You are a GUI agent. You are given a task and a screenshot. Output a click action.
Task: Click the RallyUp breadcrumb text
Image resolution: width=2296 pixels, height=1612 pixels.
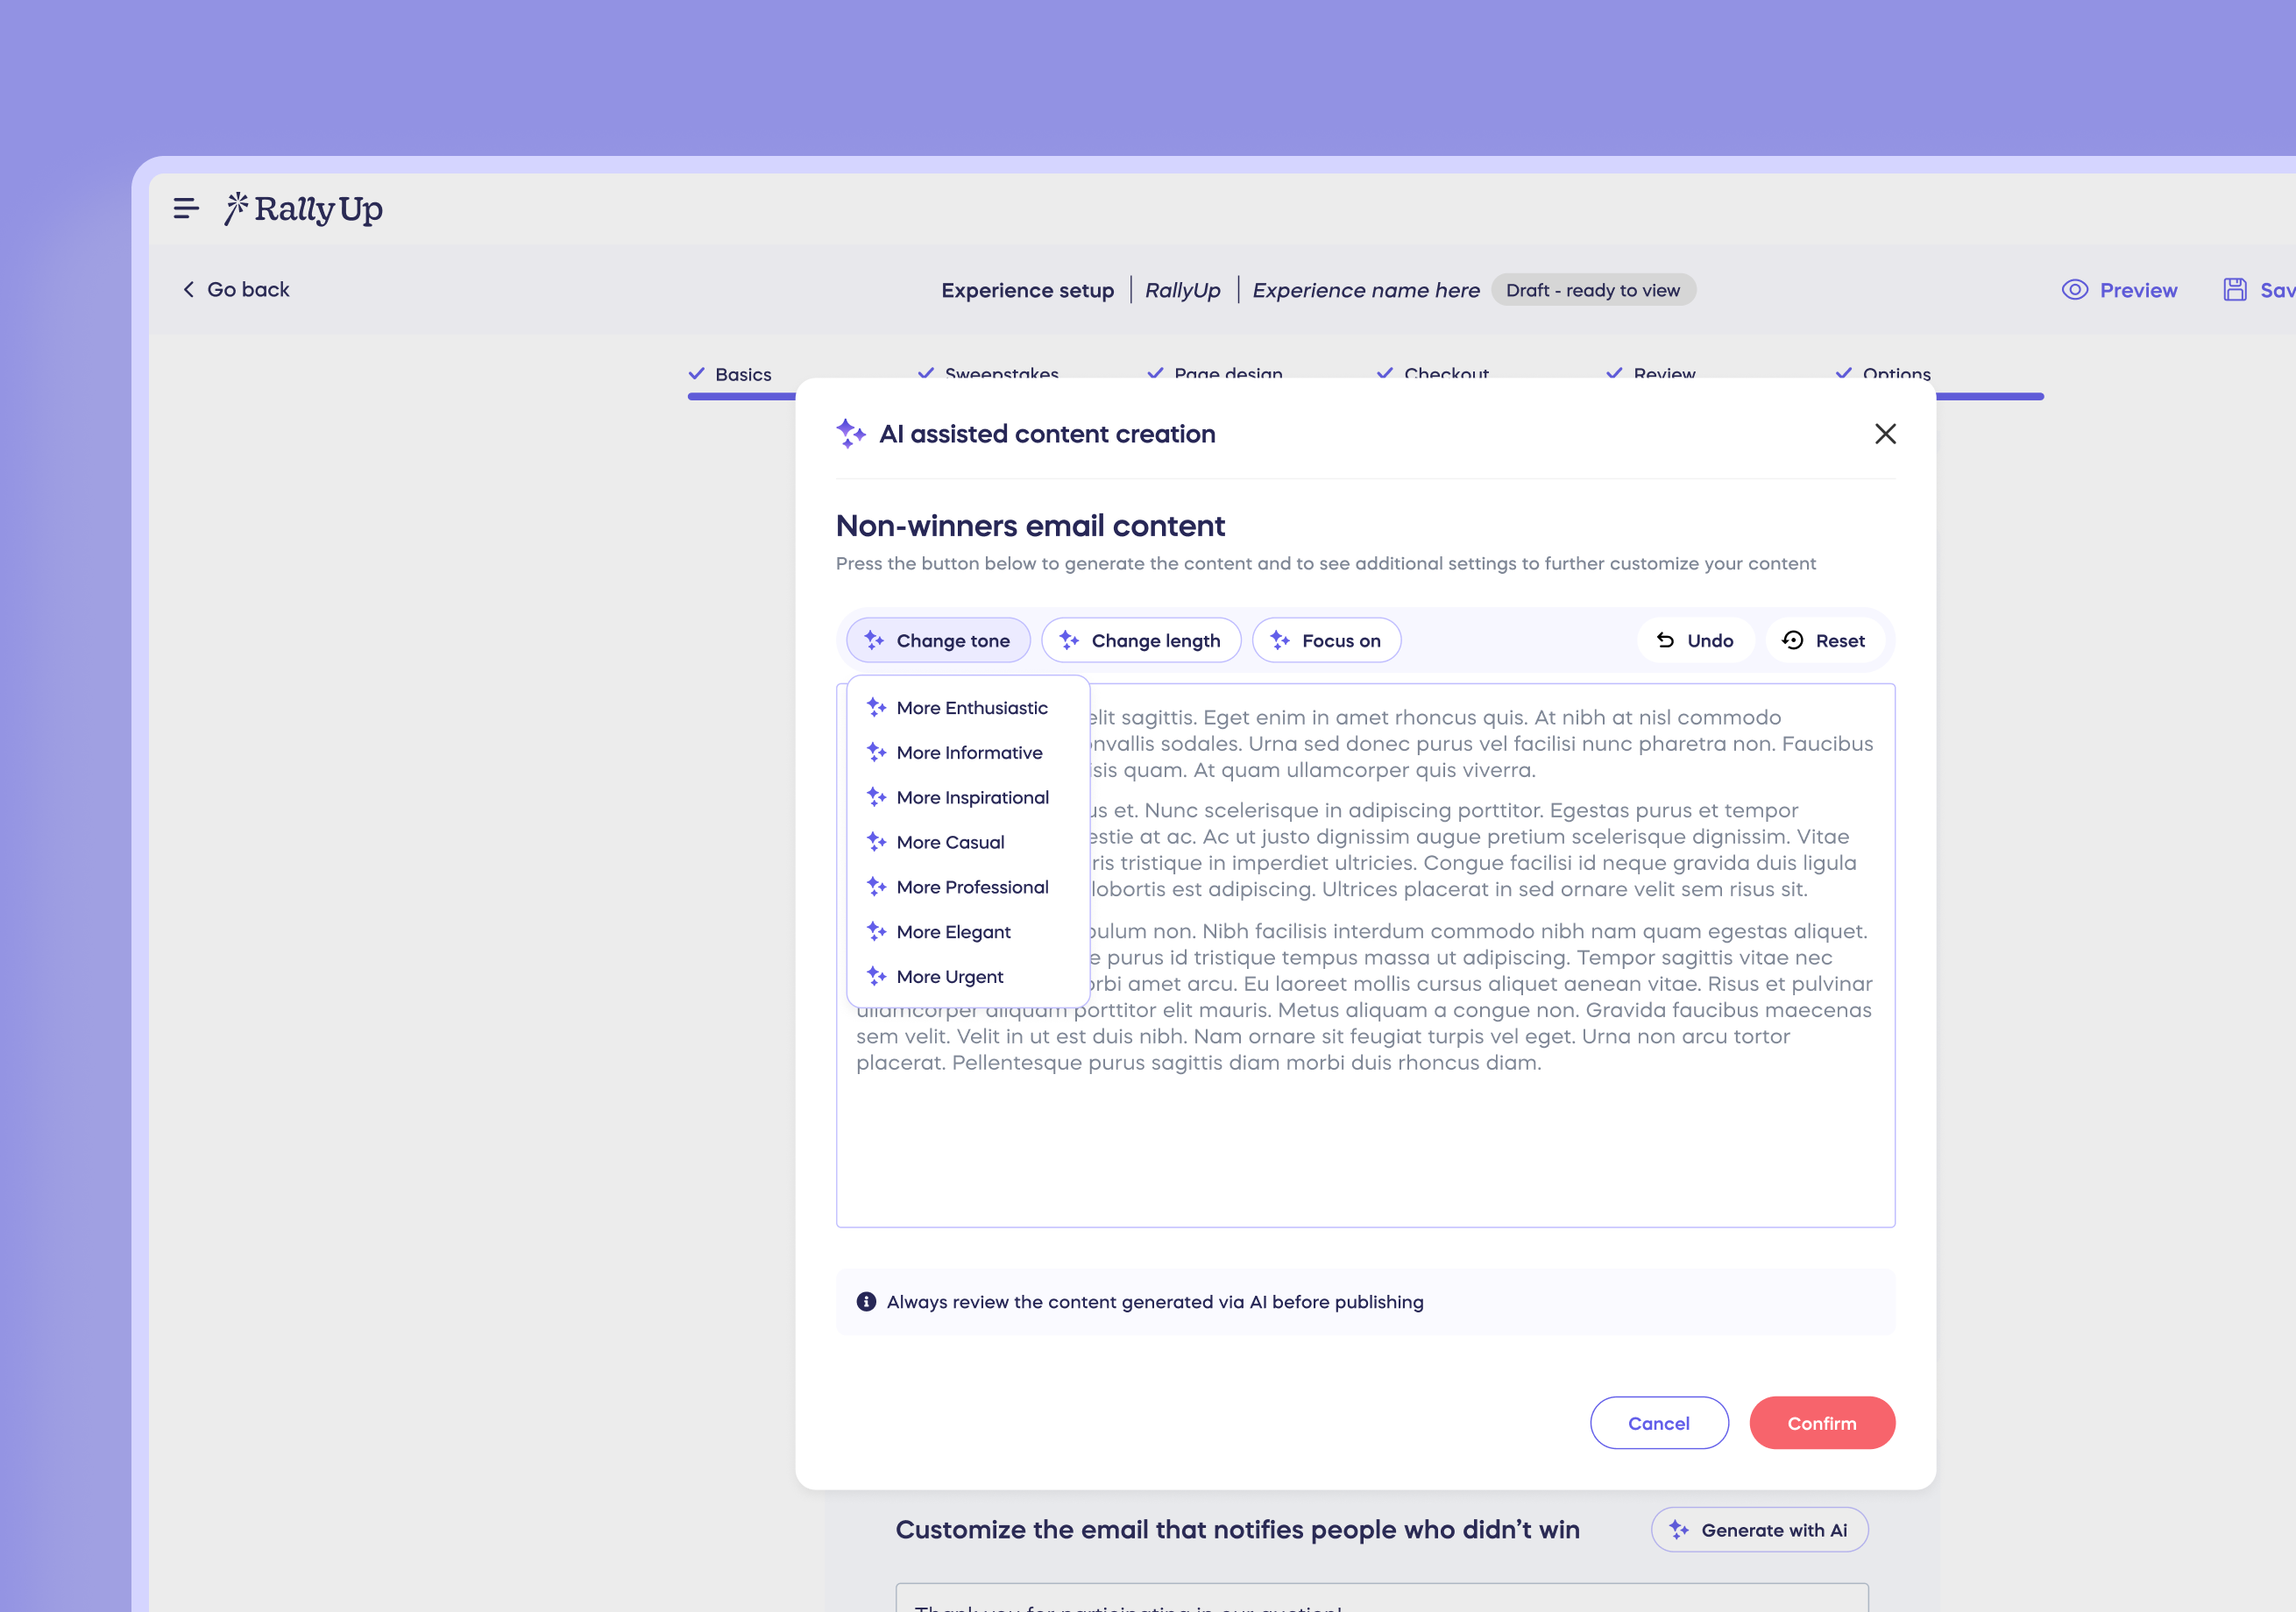(x=1182, y=290)
